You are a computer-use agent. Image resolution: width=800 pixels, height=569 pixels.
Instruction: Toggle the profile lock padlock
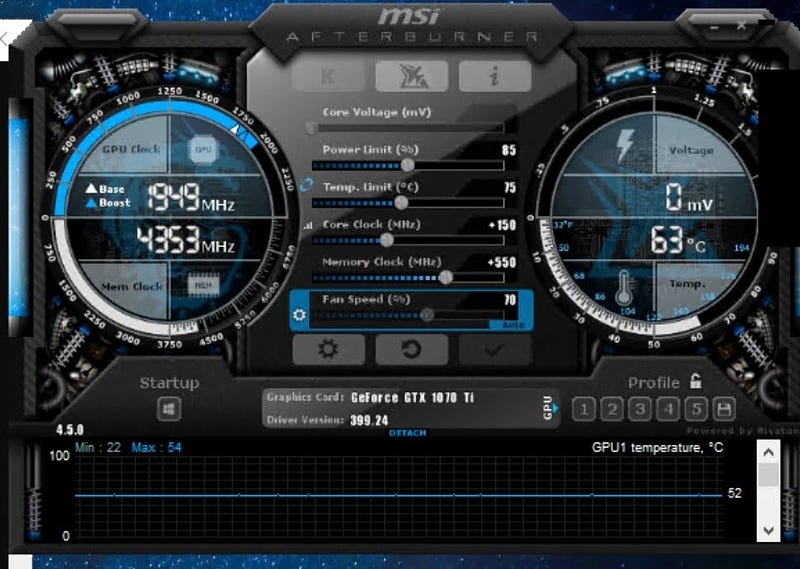click(x=695, y=381)
